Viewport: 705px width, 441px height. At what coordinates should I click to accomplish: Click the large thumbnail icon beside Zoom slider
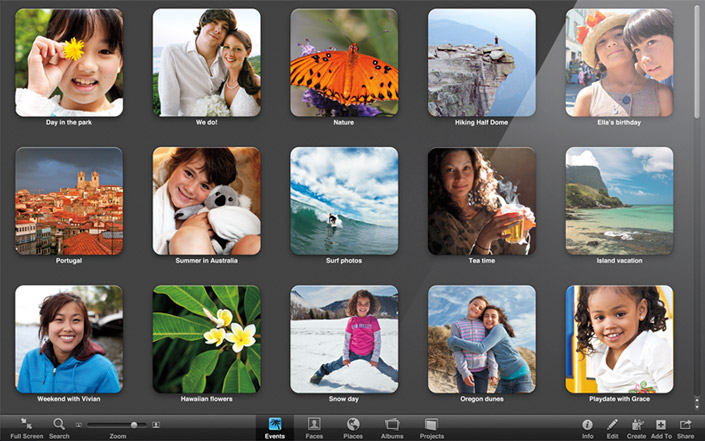coord(156,424)
